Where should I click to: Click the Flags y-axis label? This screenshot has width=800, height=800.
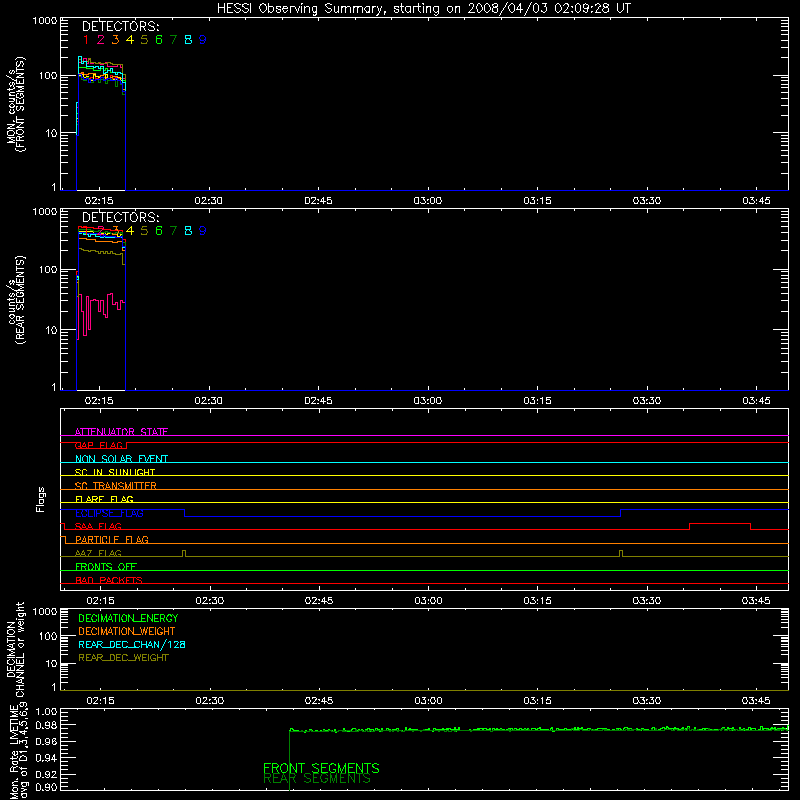click(x=41, y=499)
